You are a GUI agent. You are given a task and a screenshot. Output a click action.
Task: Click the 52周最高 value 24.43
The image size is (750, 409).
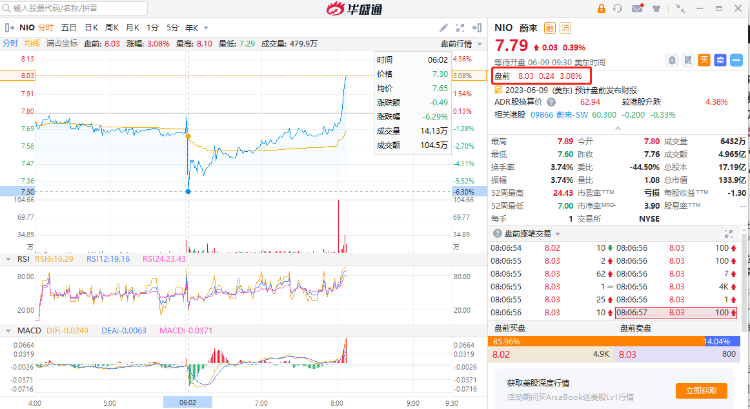[x=563, y=193]
